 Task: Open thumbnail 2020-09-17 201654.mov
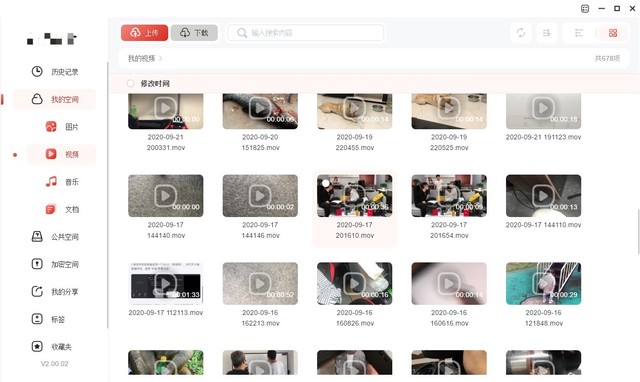449,195
